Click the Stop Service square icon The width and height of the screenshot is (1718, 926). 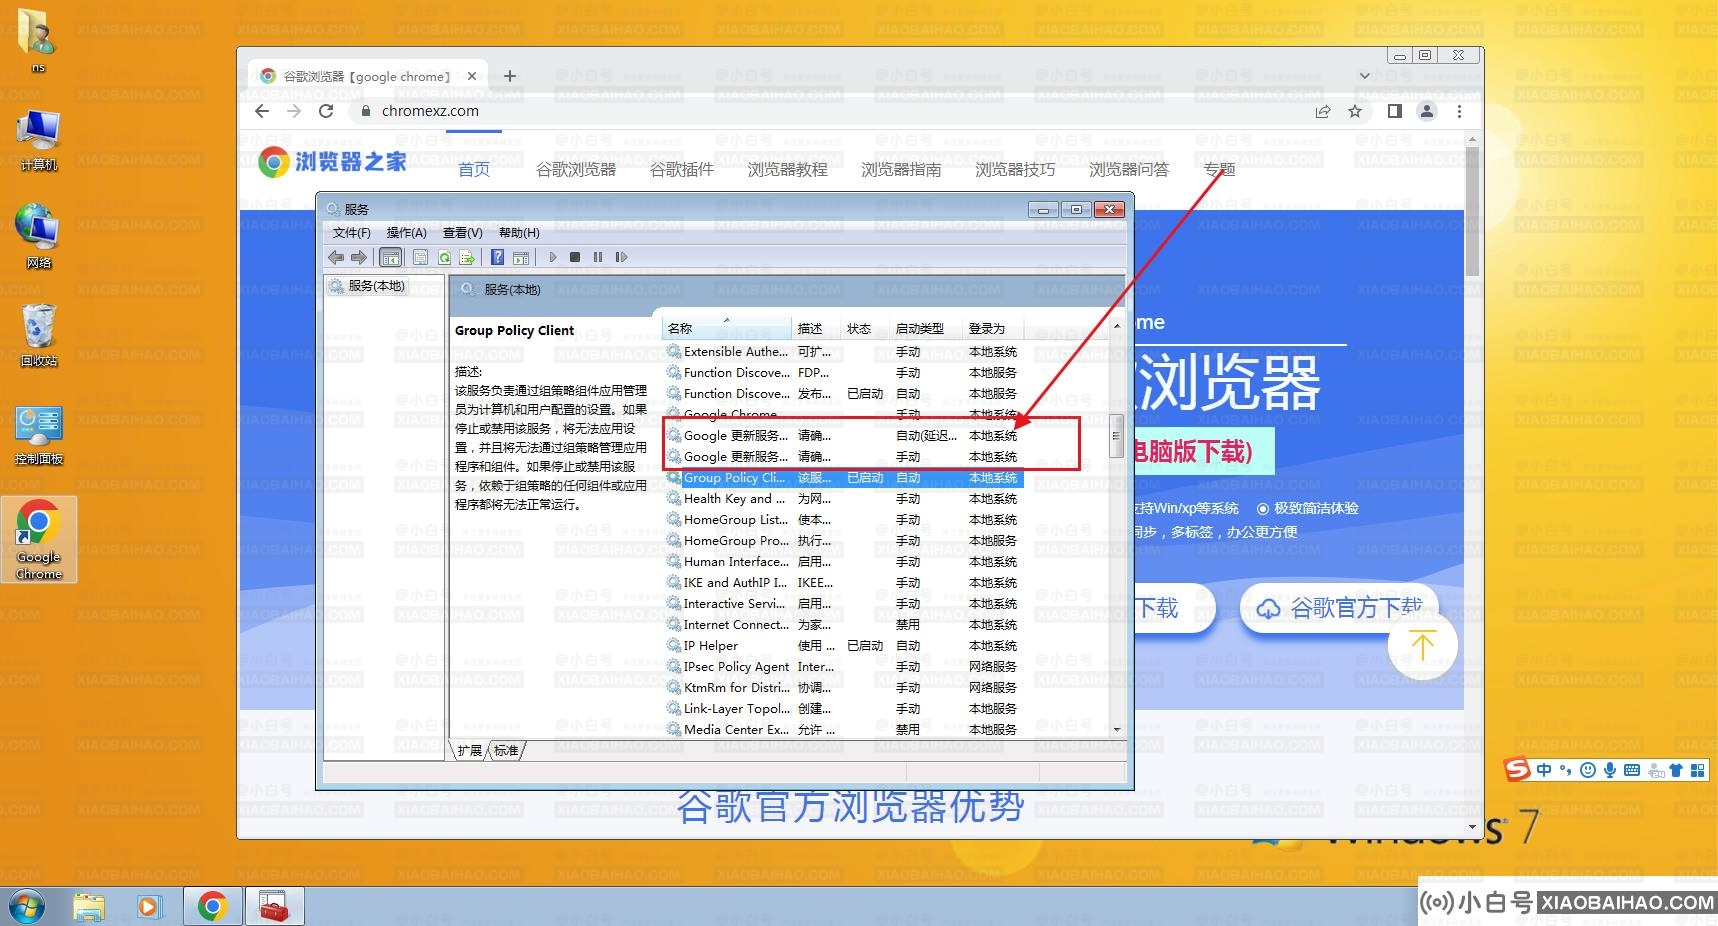pyautogui.click(x=575, y=257)
